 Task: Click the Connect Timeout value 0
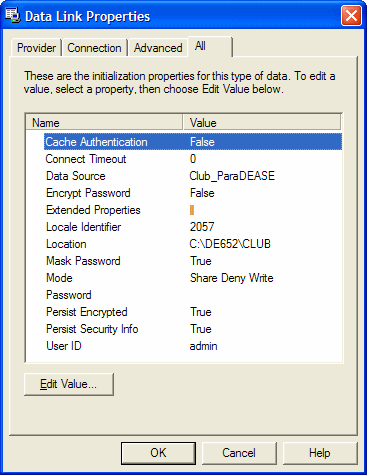coord(193,159)
